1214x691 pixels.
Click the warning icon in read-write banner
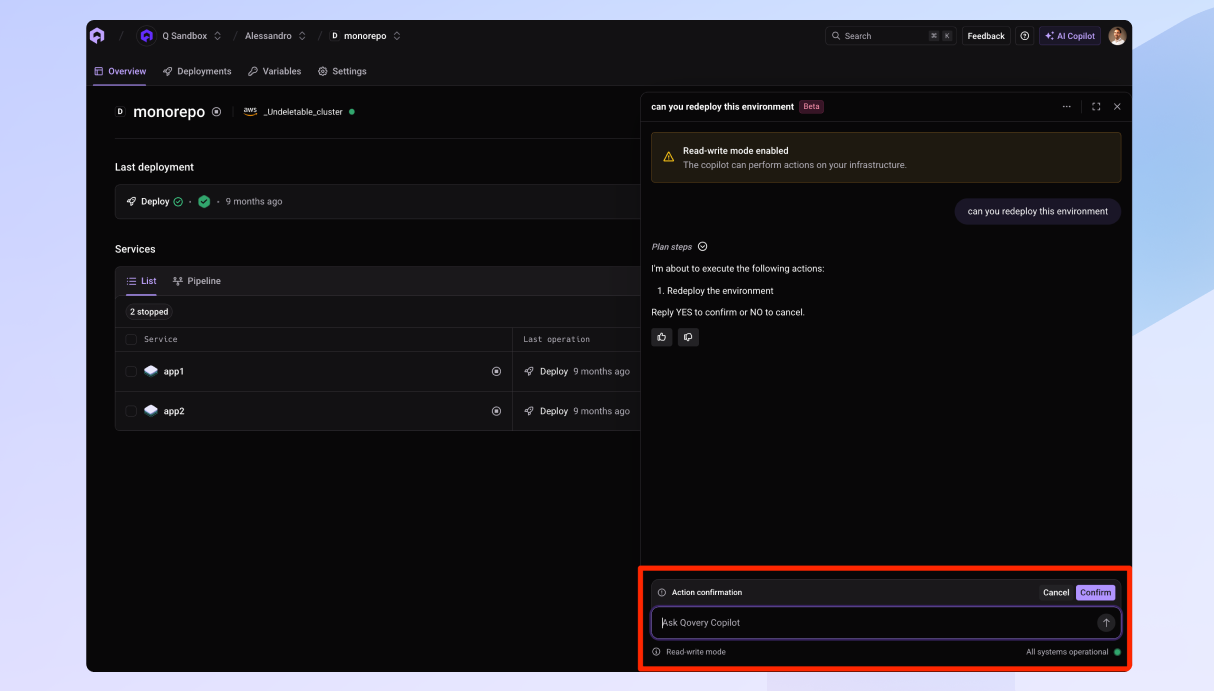pos(669,157)
